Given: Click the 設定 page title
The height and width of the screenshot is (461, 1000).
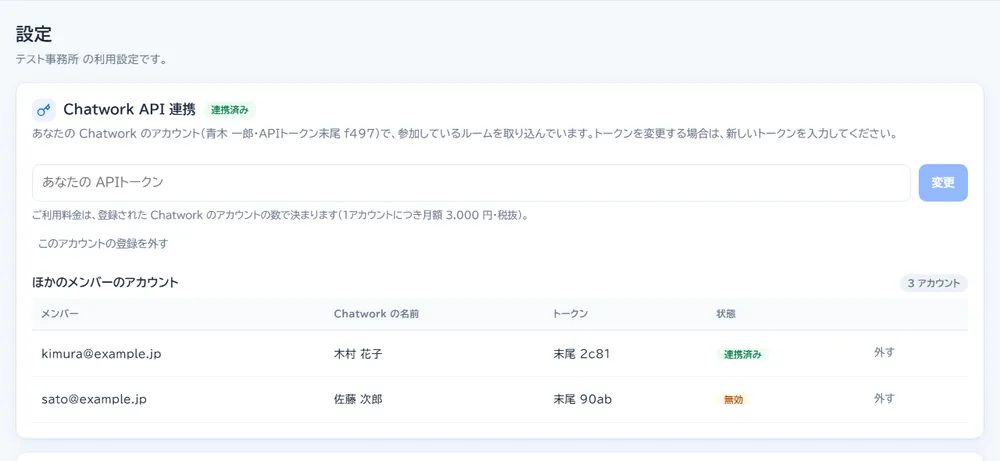Looking at the screenshot, I should point(34,34).
